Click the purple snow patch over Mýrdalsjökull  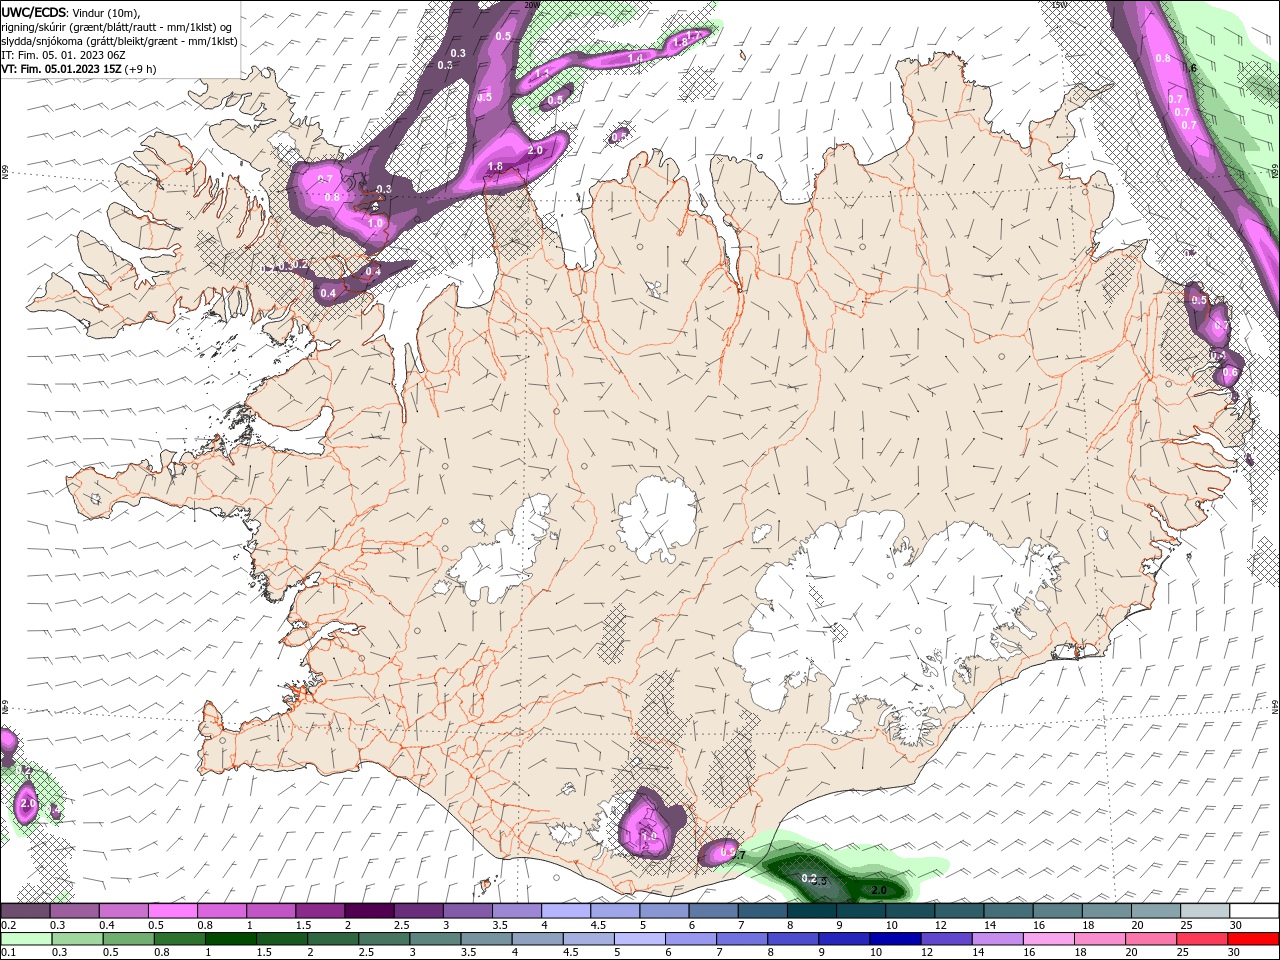(650, 825)
